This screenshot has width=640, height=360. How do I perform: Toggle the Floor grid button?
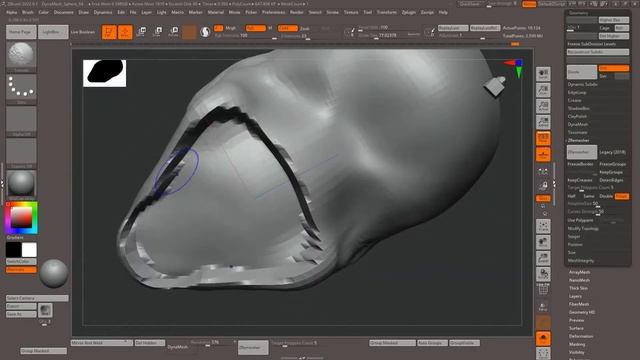click(x=543, y=155)
